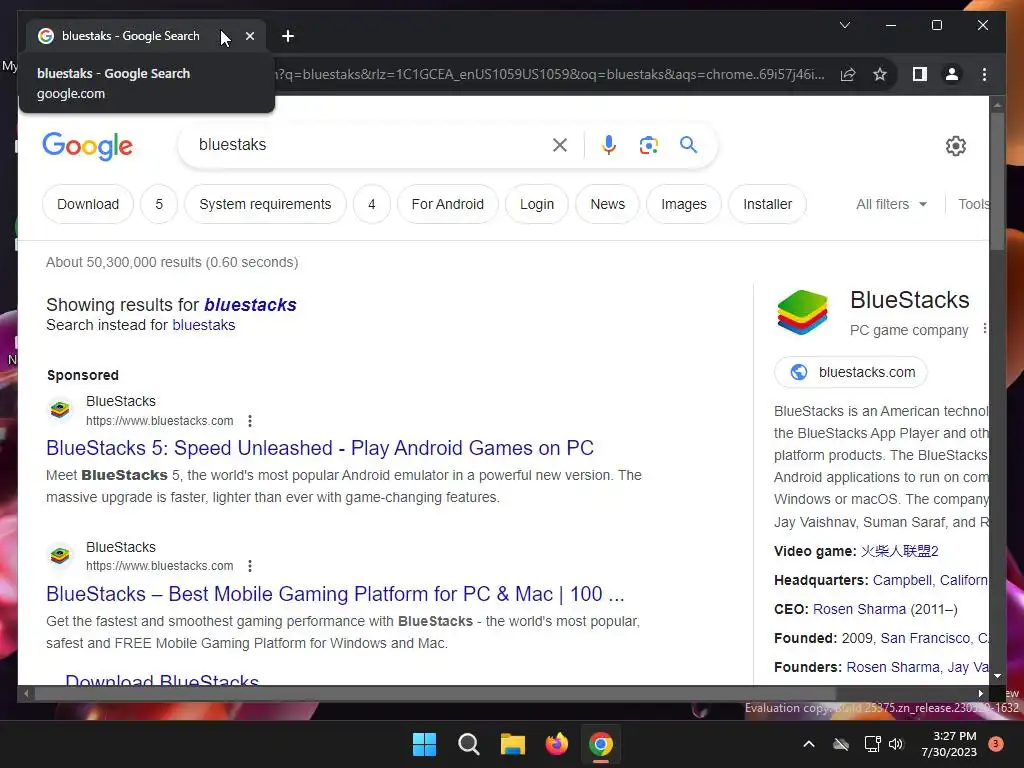Select the filter chip labeled 5
The width and height of the screenshot is (1024, 768).
(x=159, y=204)
